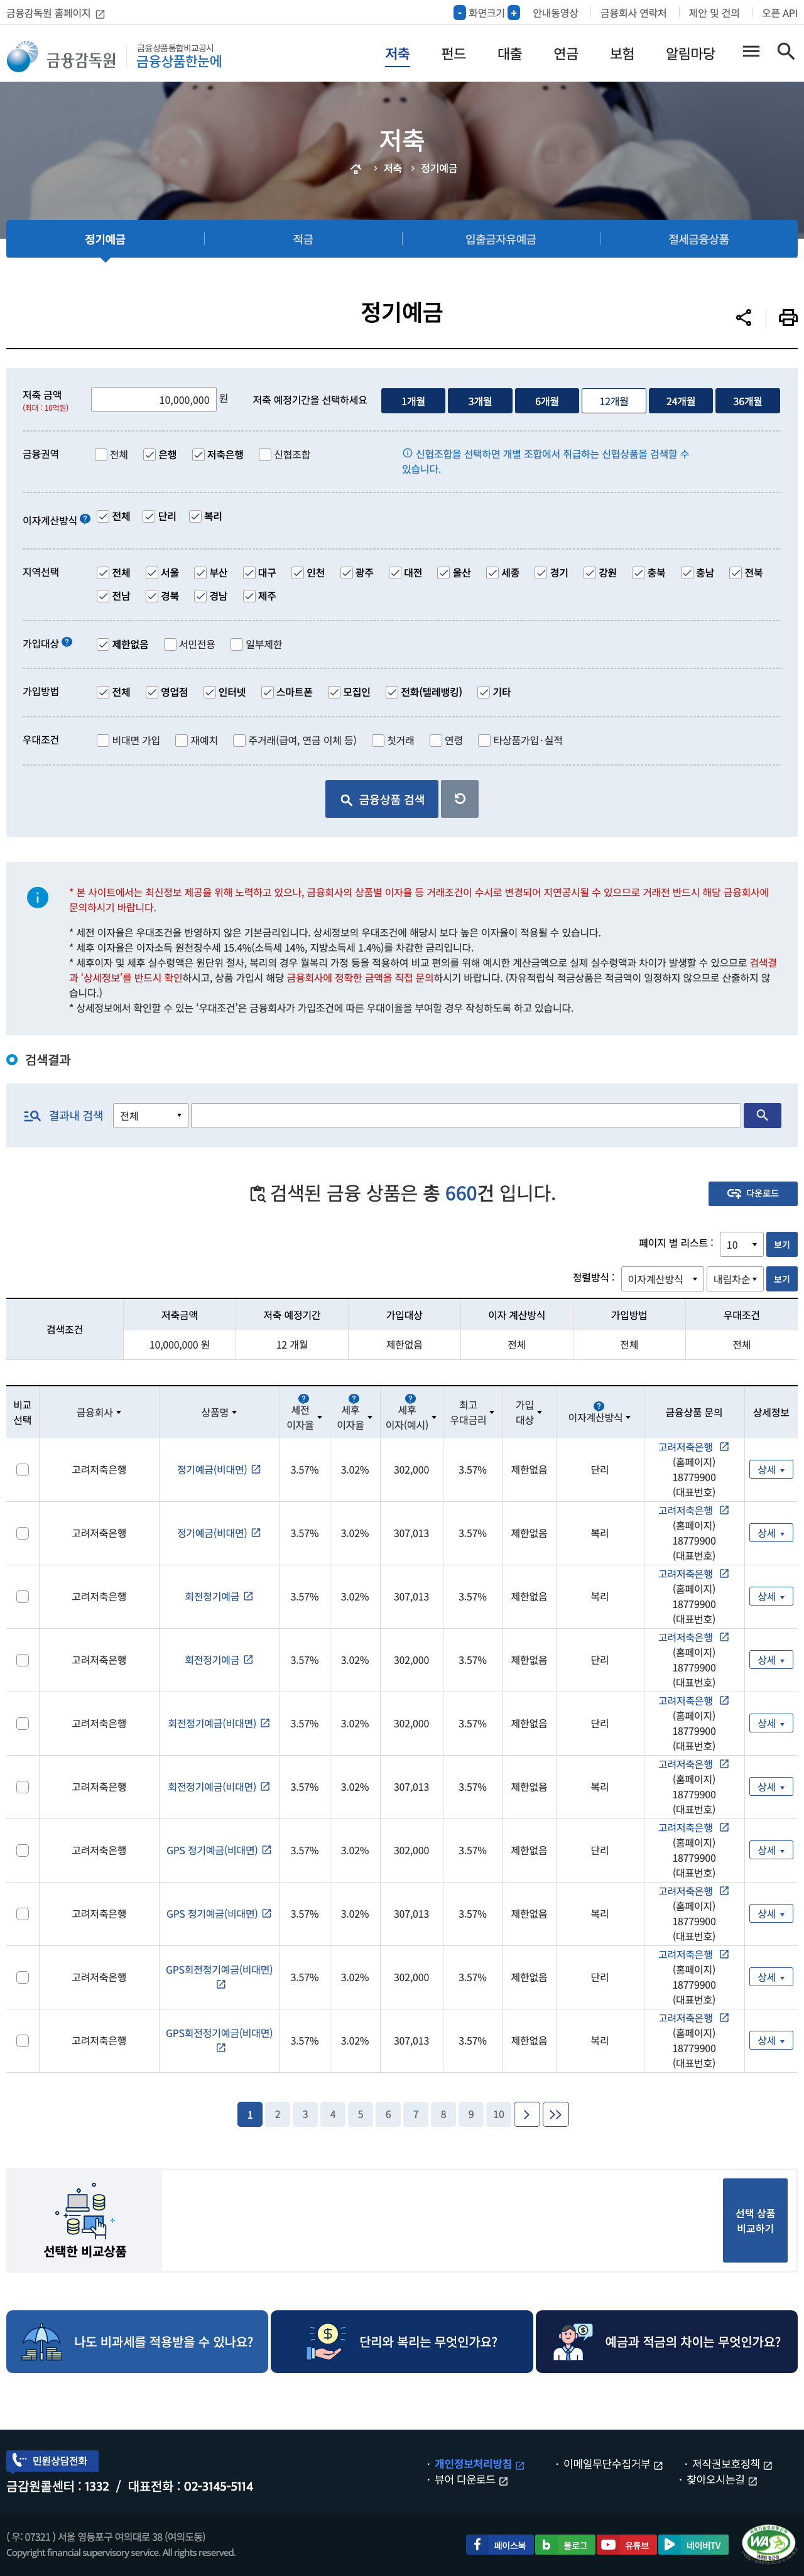Switch to 입출금자유예금 tab
Viewport: 804px width, 2576px height.
click(500, 239)
